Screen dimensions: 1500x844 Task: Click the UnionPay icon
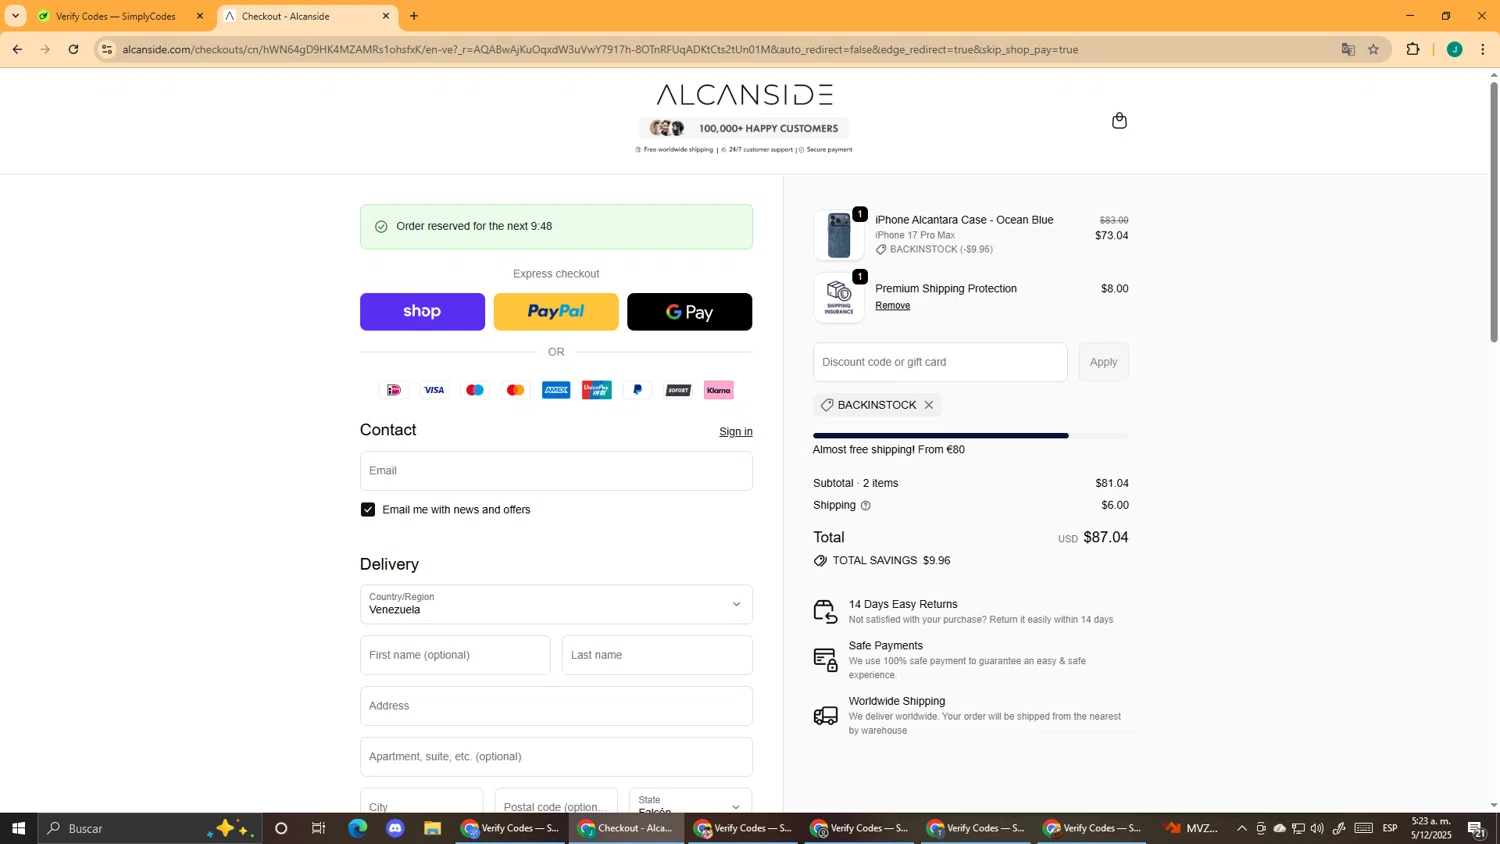point(597,390)
